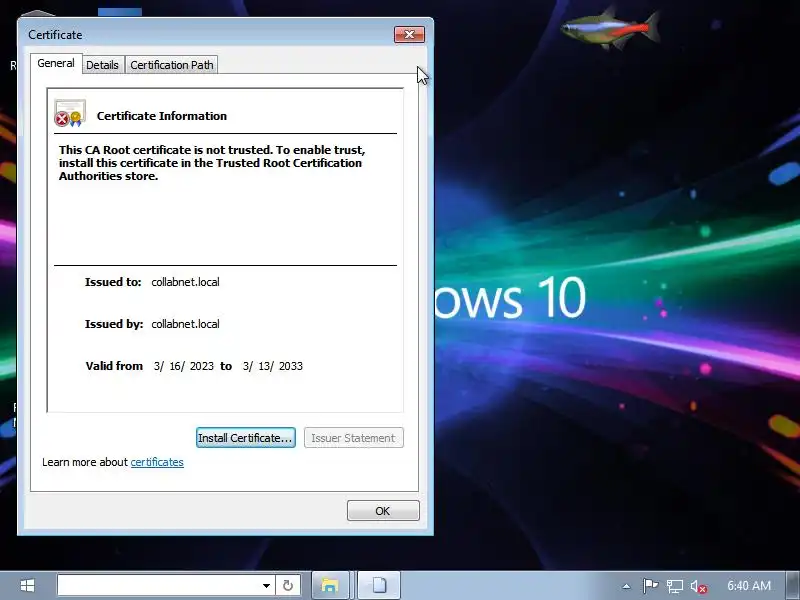Open the Certification Path tab
Screen dimensions: 800x600
click(x=171, y=65)
